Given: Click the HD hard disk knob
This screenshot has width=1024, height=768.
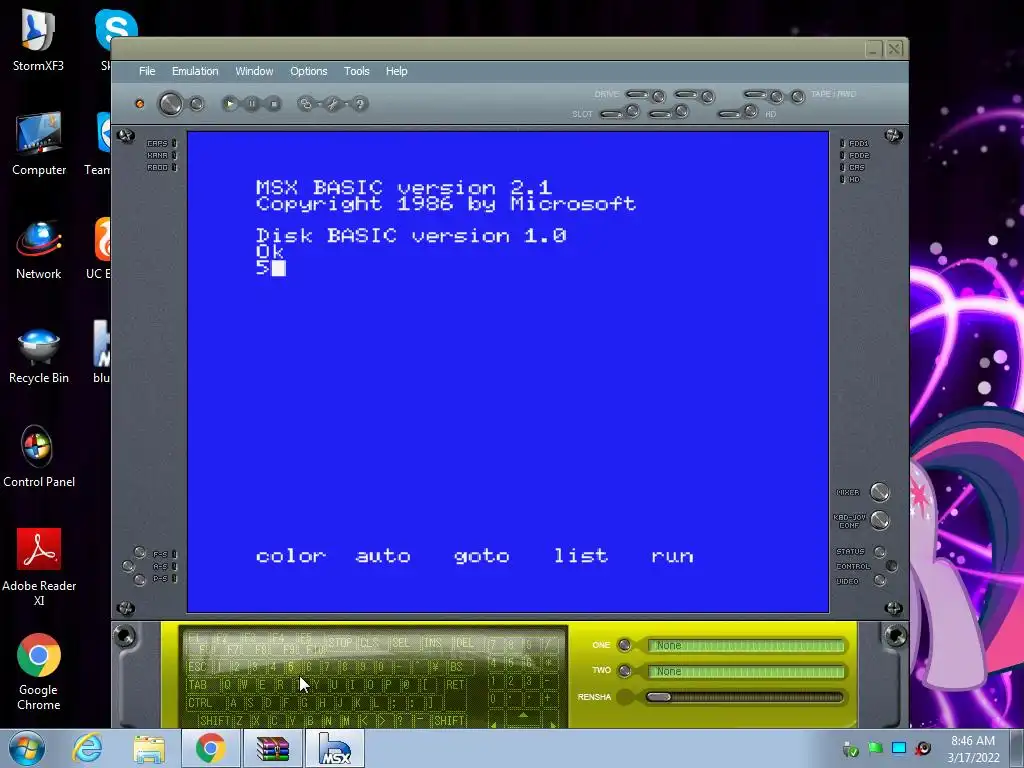Looking at the screenshot, I should (751, 112).
